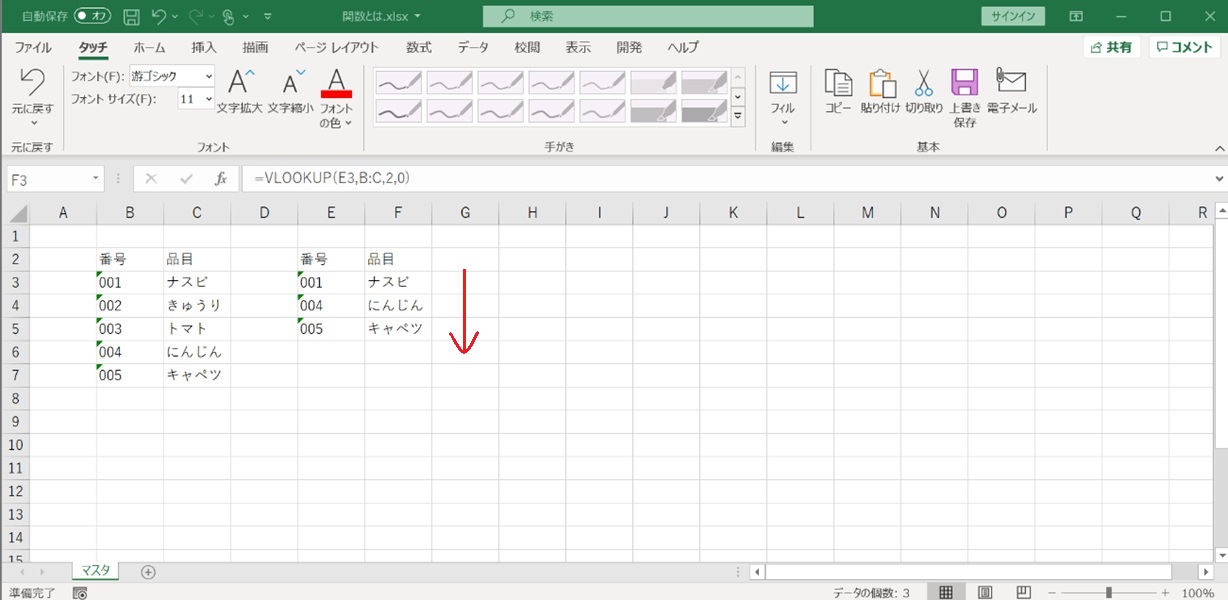Screen dimensions: 1228x604
Task: Click the zoom slider in the status bar
Action: (x=1108, y=593)
